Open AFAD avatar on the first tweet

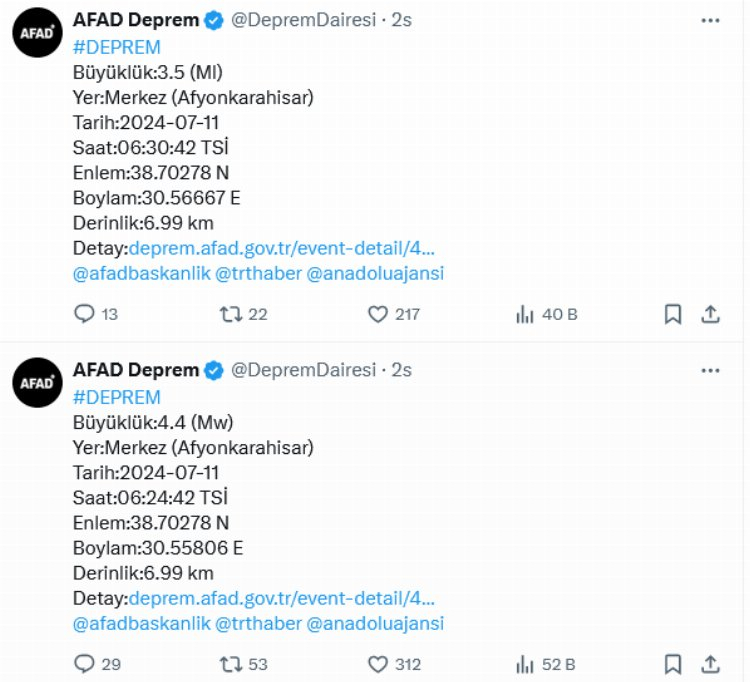[x=38, y=33]
